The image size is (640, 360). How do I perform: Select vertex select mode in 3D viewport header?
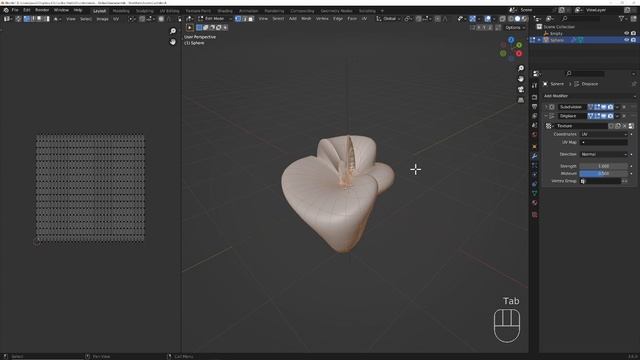(x=238, y=19)
